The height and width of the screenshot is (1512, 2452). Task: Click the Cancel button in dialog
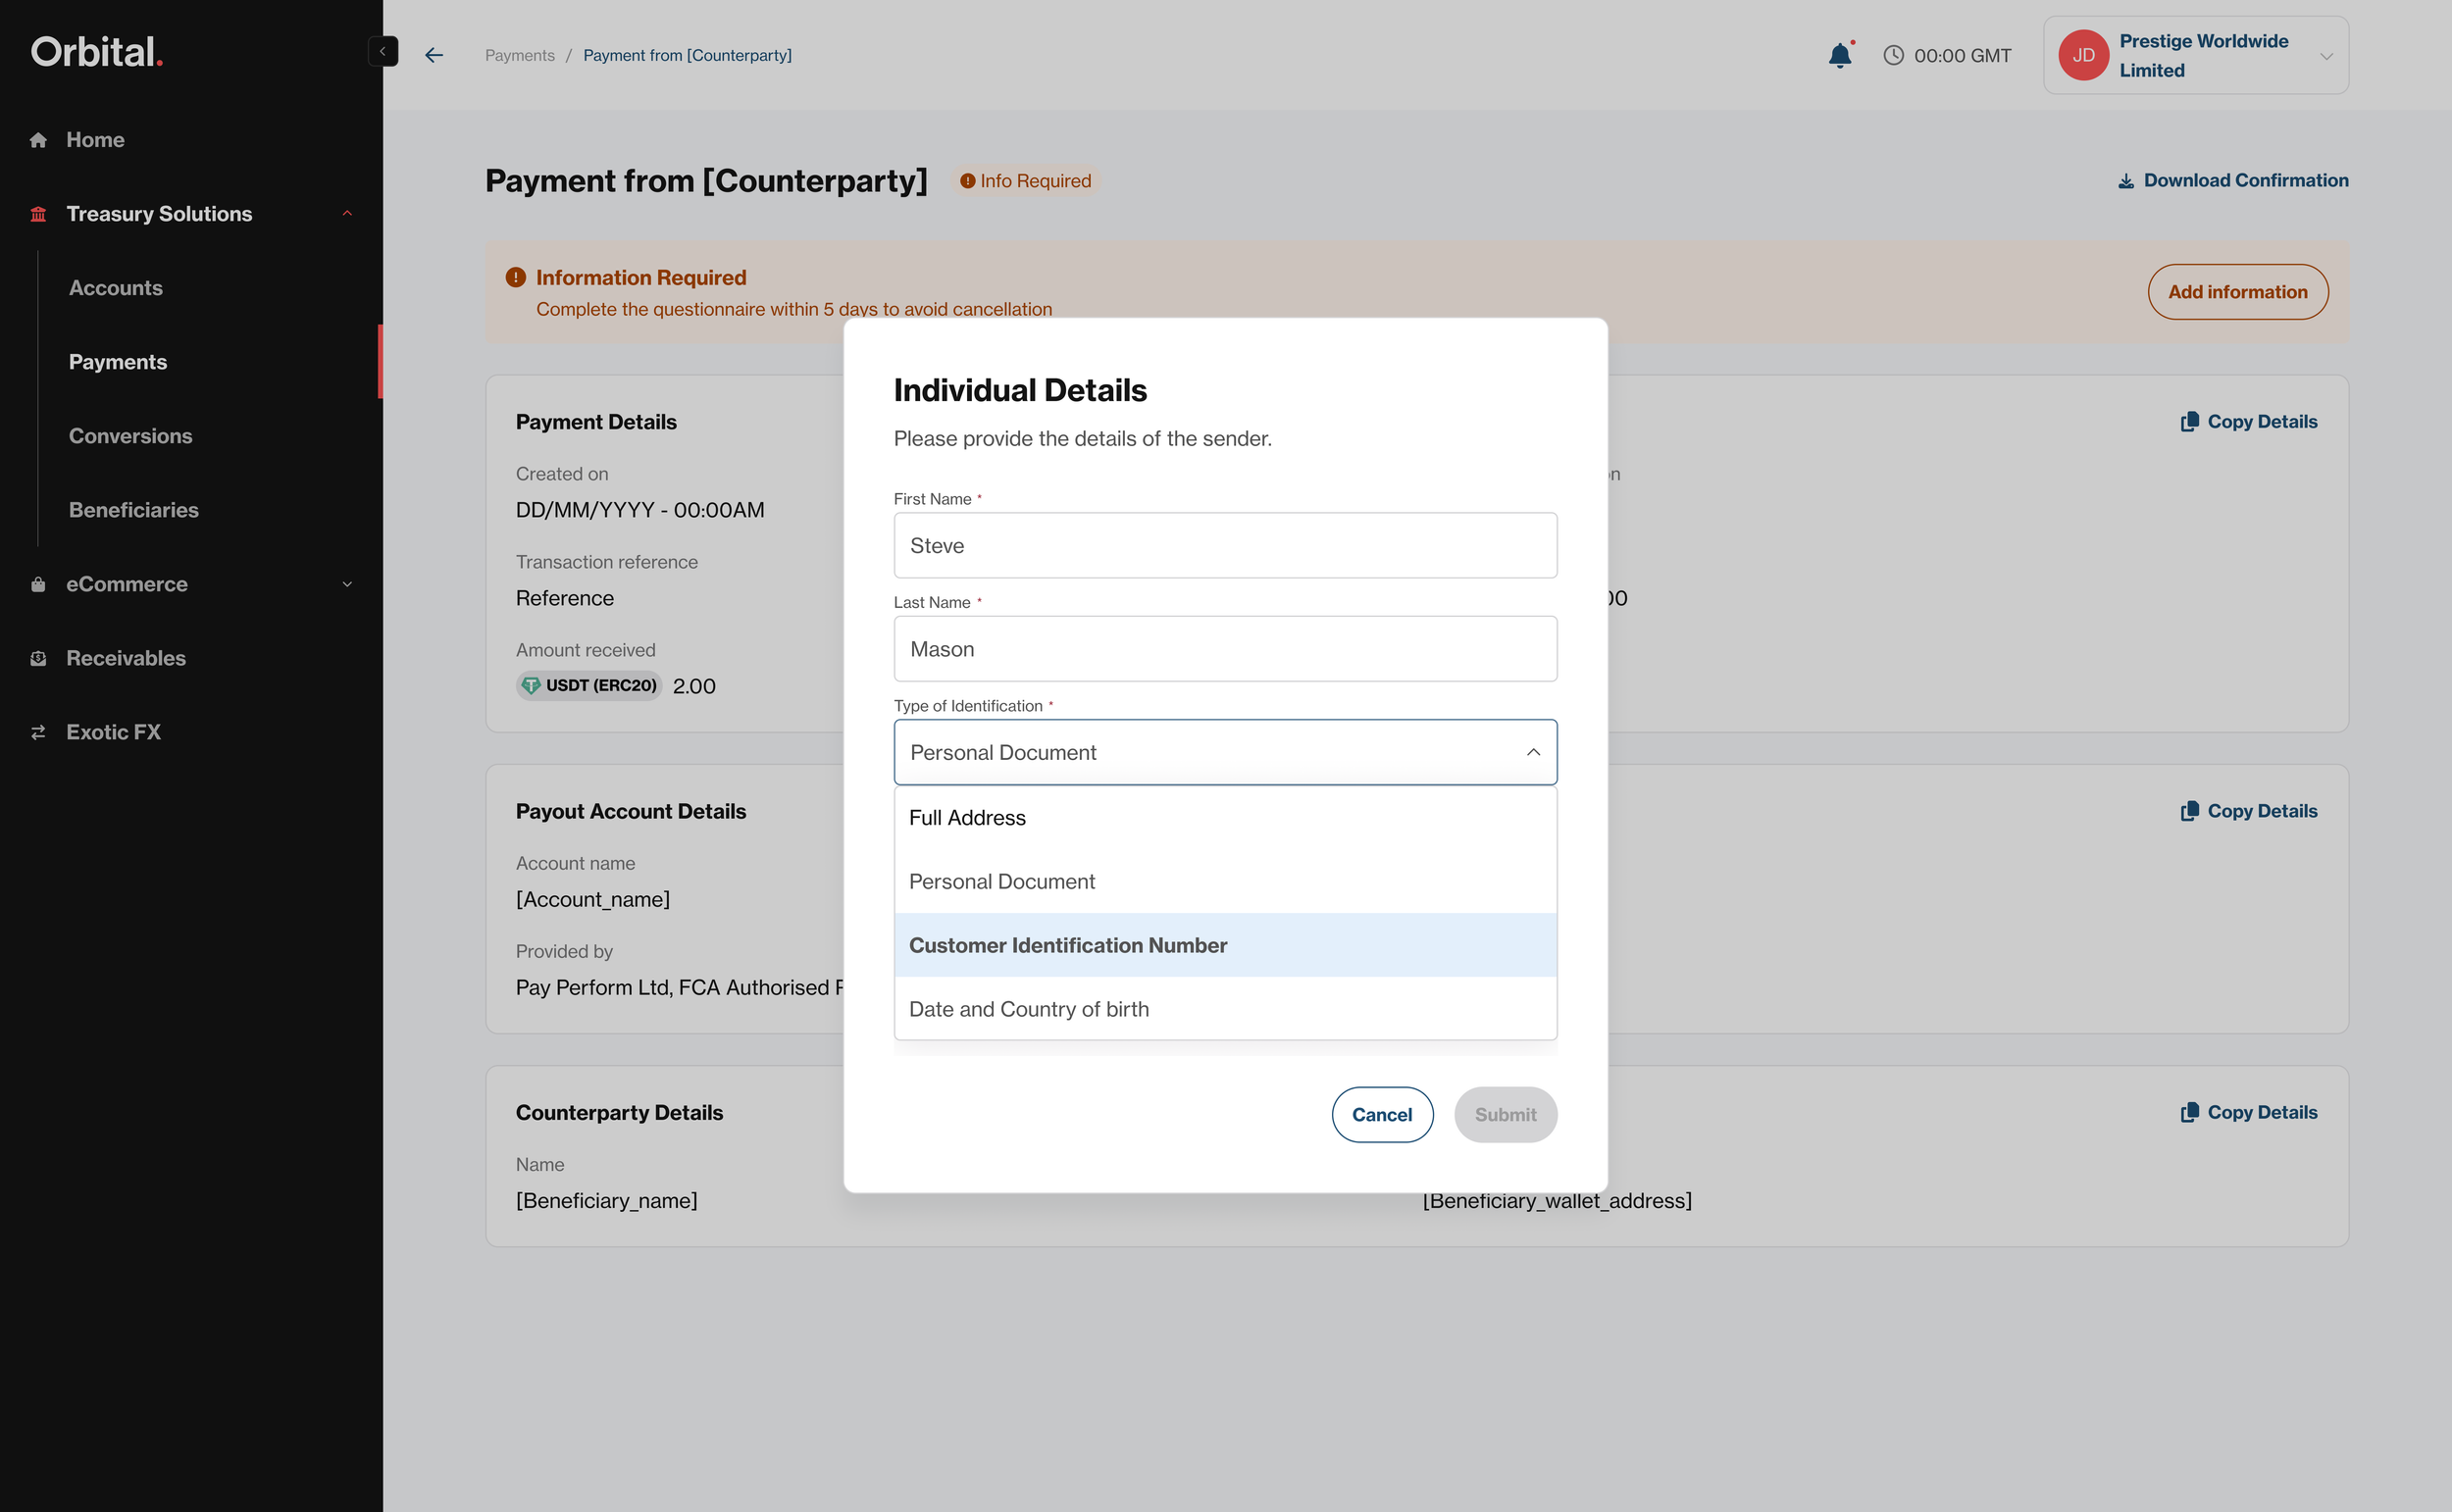coord(1381,1114)
